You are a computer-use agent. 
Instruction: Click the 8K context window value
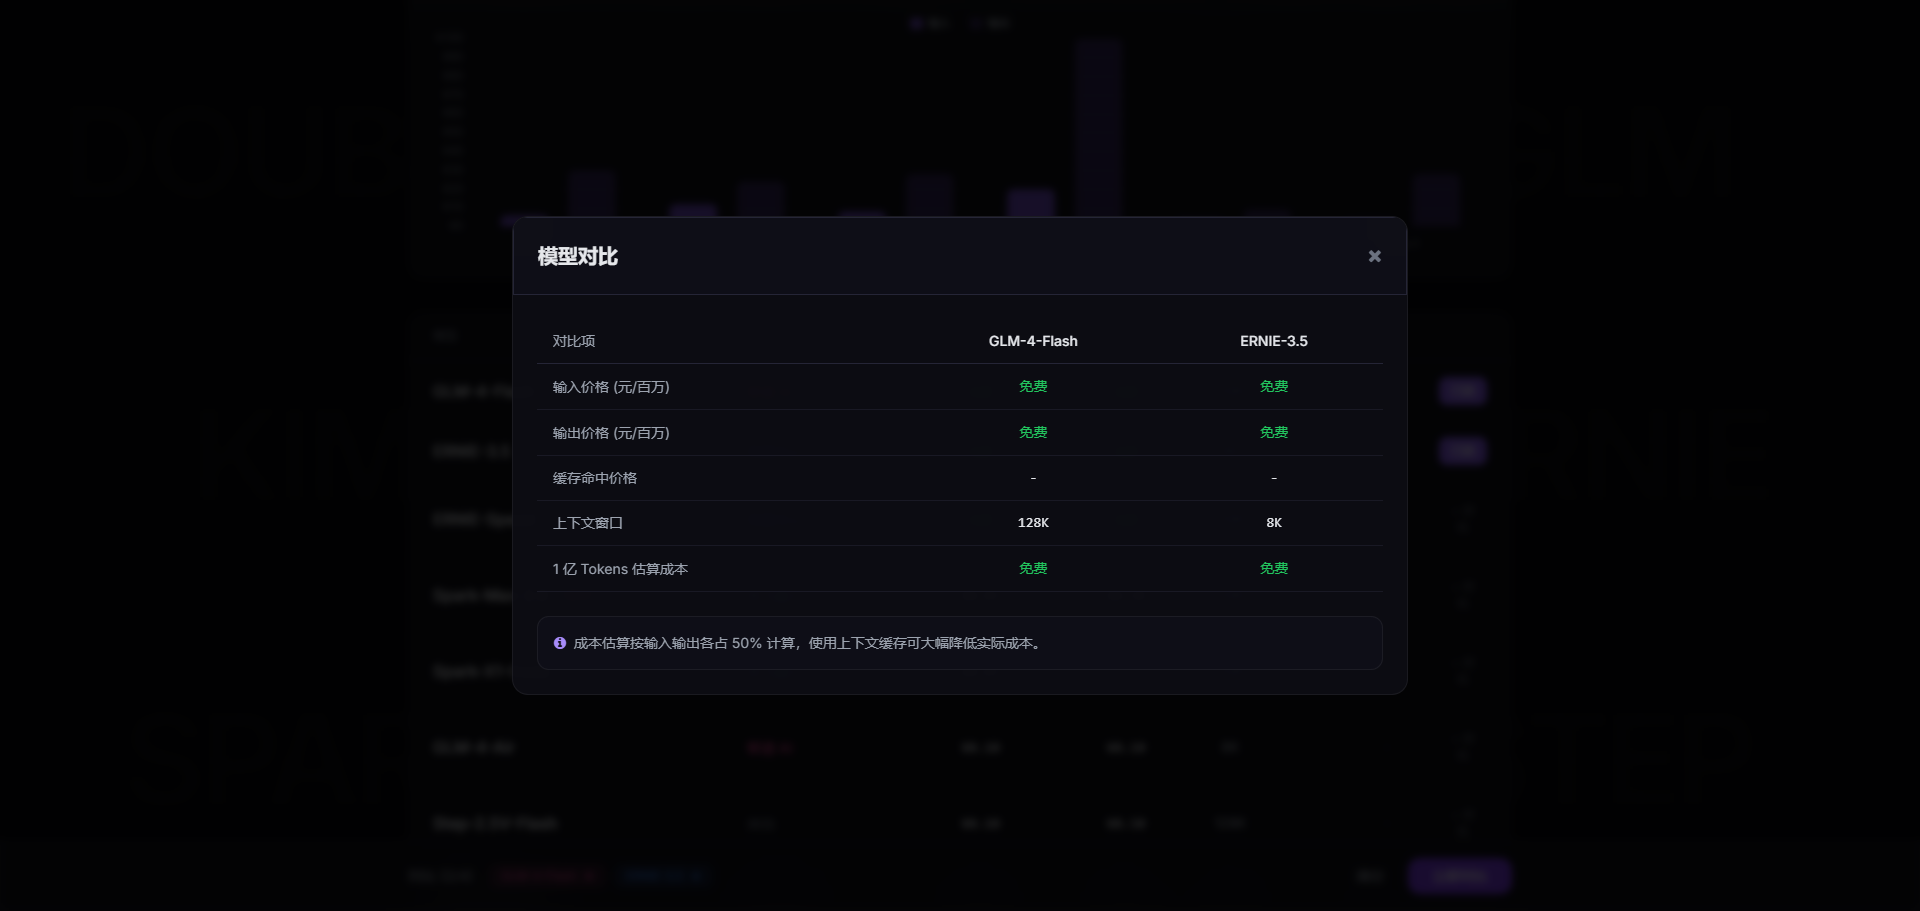(x=1273, y=523)
